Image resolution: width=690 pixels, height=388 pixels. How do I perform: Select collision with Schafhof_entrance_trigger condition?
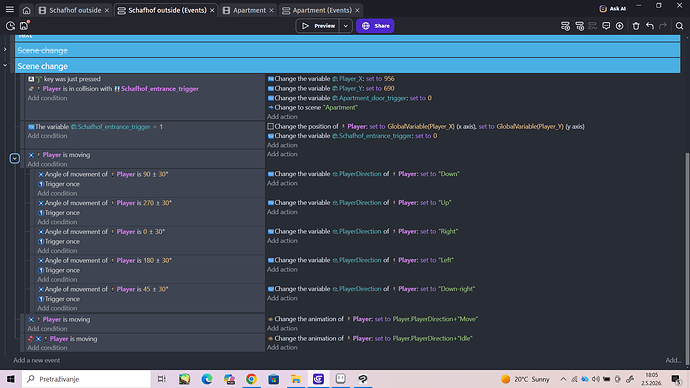tap(113, 89)
